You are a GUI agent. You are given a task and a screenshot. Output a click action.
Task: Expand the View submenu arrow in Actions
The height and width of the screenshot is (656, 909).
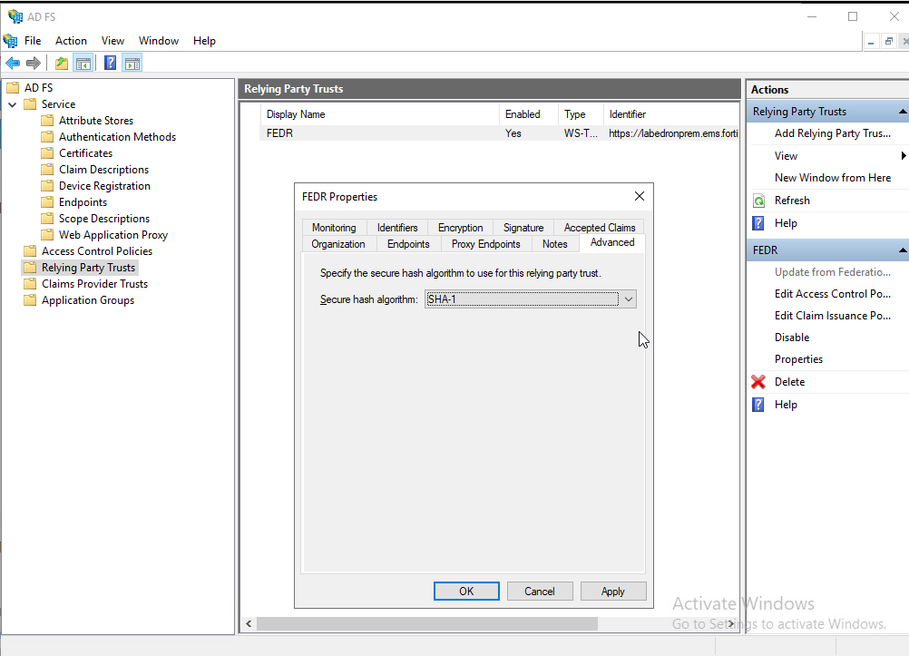[903, 156]
